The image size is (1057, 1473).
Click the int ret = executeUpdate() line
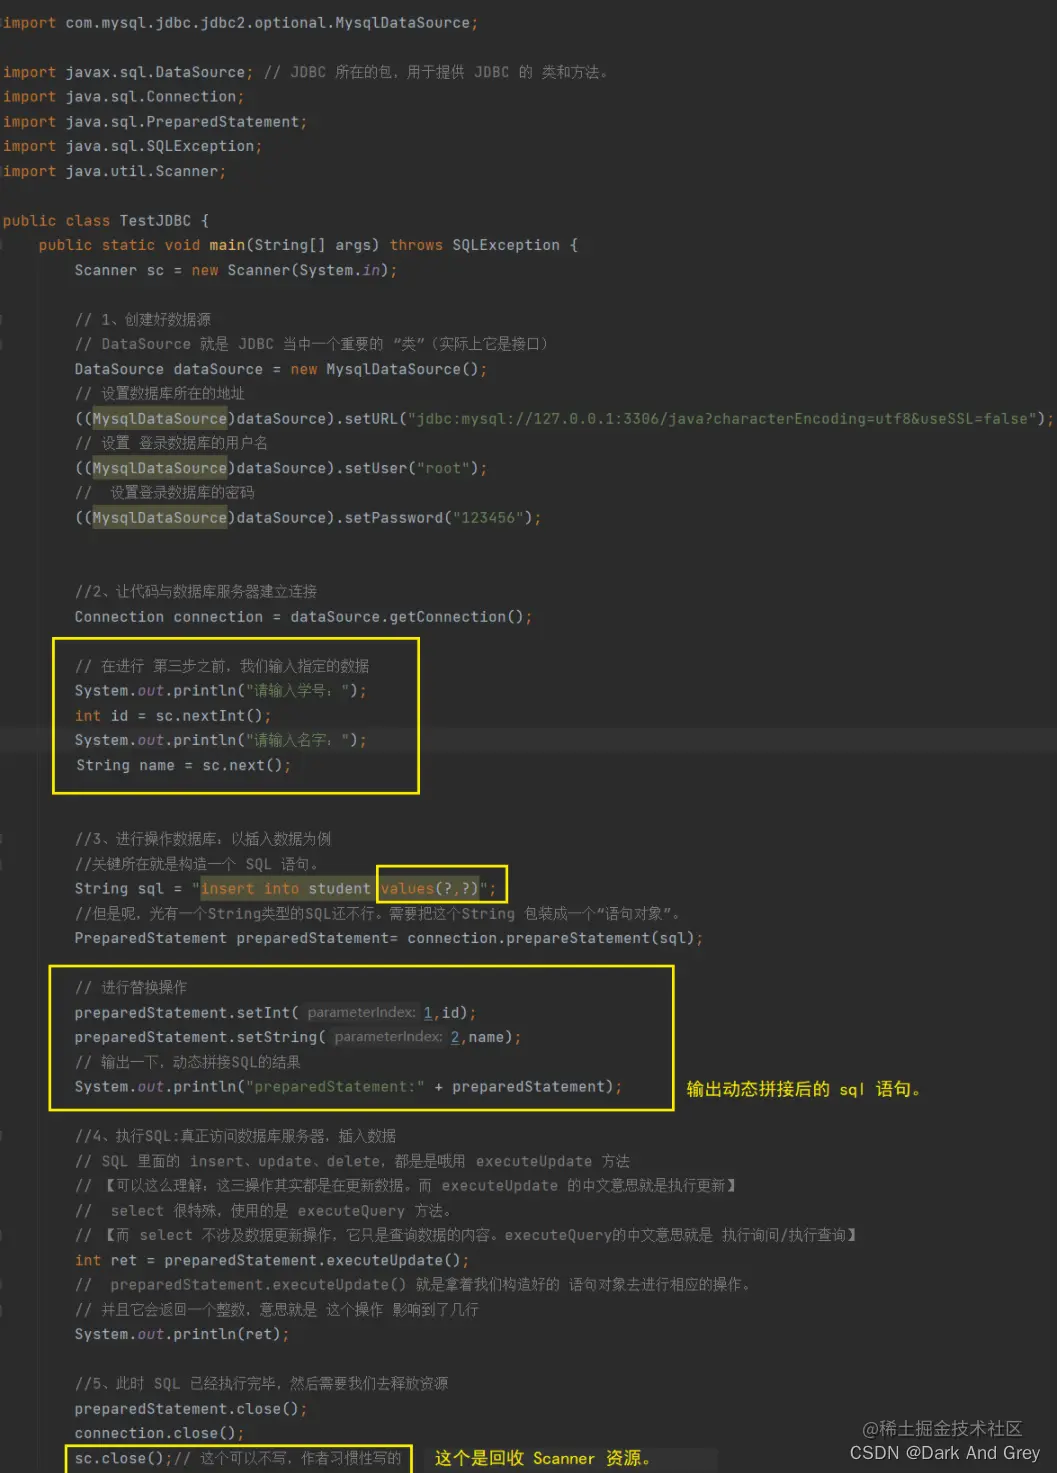coord(272,1260)
